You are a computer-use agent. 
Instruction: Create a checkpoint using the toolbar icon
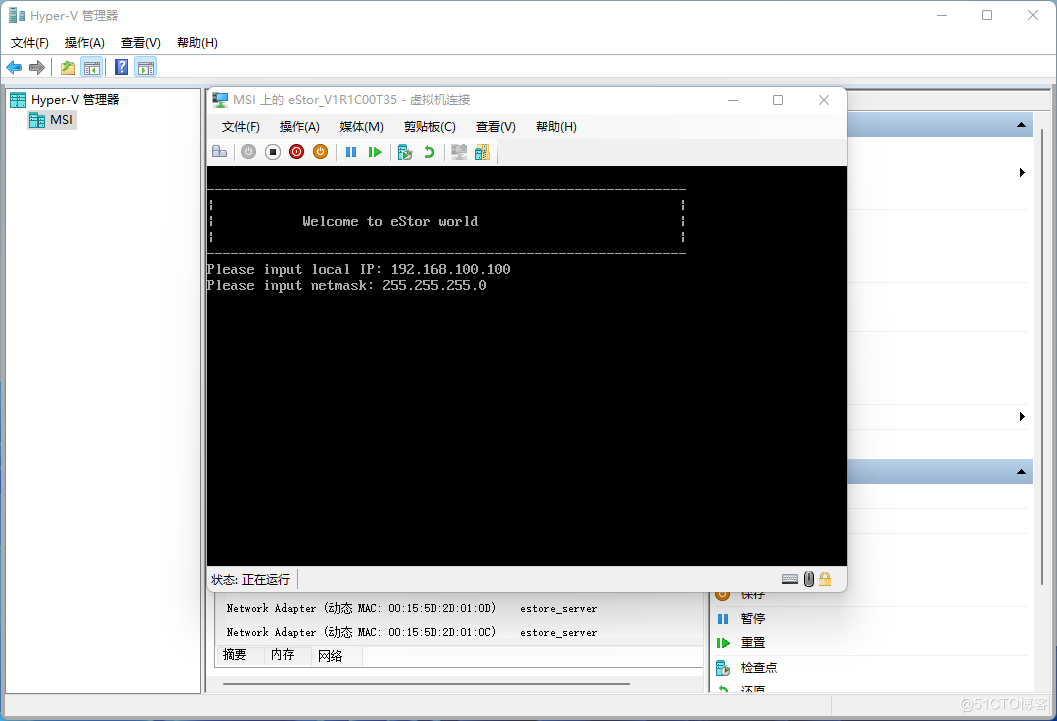pyautogui.click(x=405, y=152)
